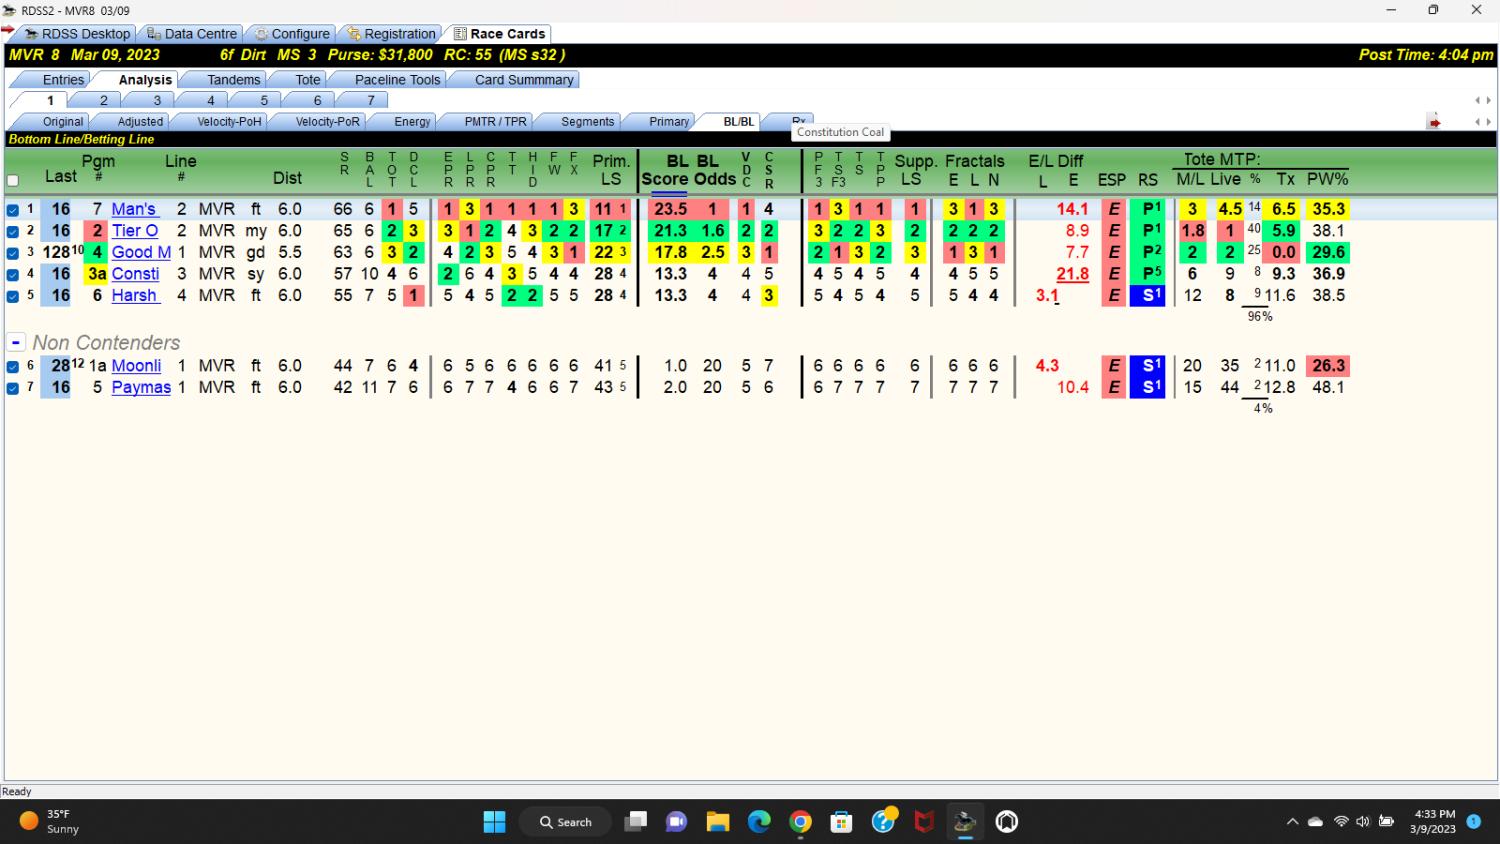Open the clock and date display
This screenshot has width=1500, height=844.
click(1433, 821)
